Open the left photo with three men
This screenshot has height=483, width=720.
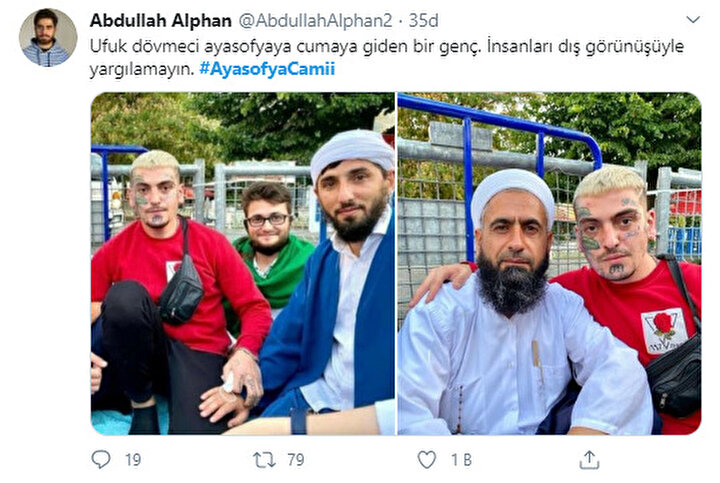coord(242,264)
